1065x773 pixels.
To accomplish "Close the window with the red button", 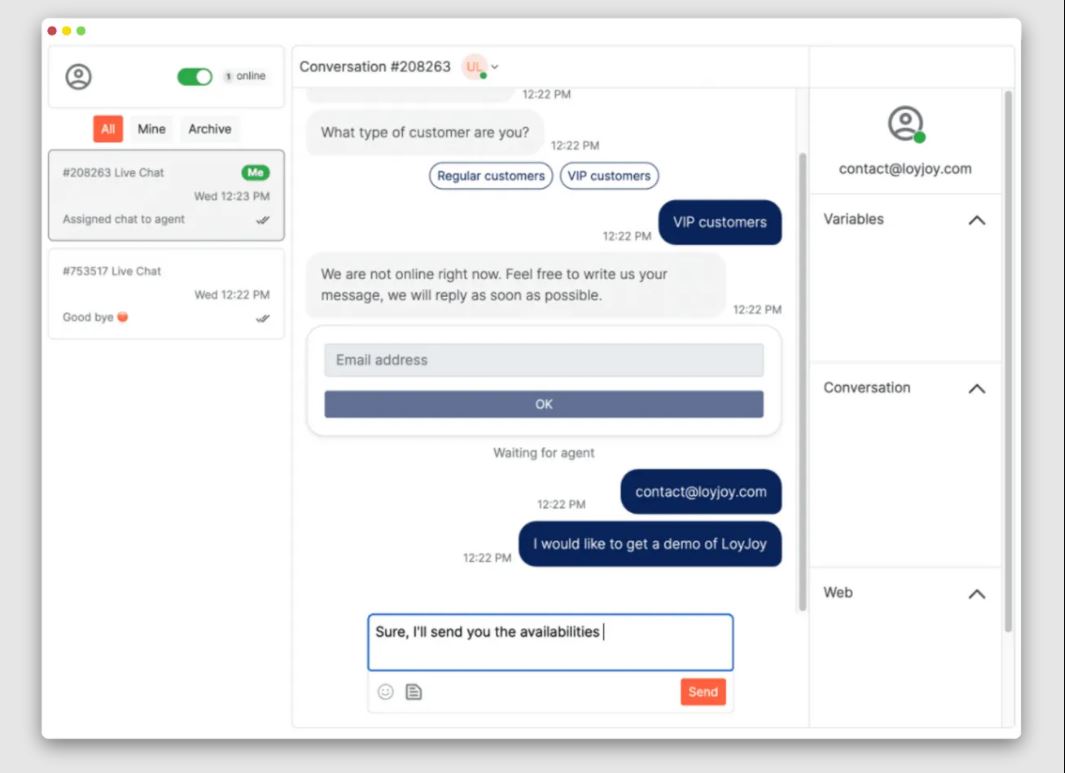I will tap(52, 31).
